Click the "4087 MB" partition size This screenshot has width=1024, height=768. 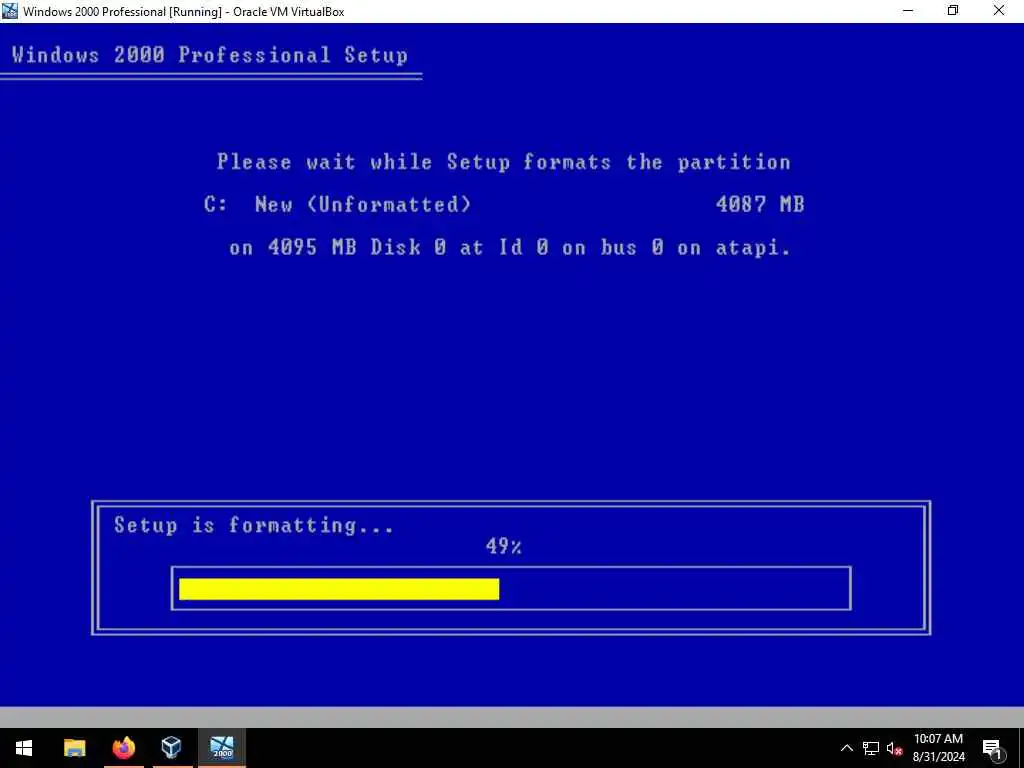tap(760, 204)
